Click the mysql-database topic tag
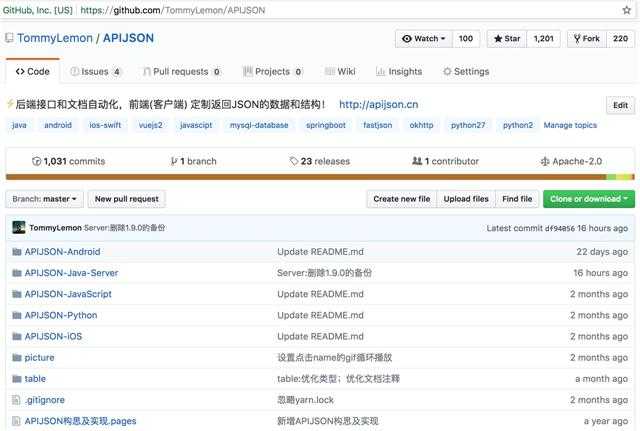The width and height of the screenshot is (640, 431). pos(259,125)
